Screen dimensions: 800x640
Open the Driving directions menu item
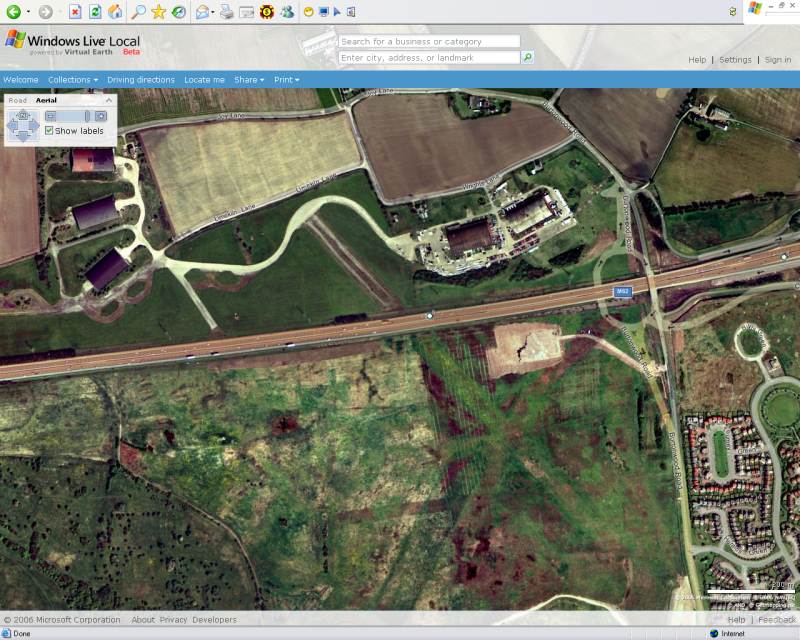point(141,79)
